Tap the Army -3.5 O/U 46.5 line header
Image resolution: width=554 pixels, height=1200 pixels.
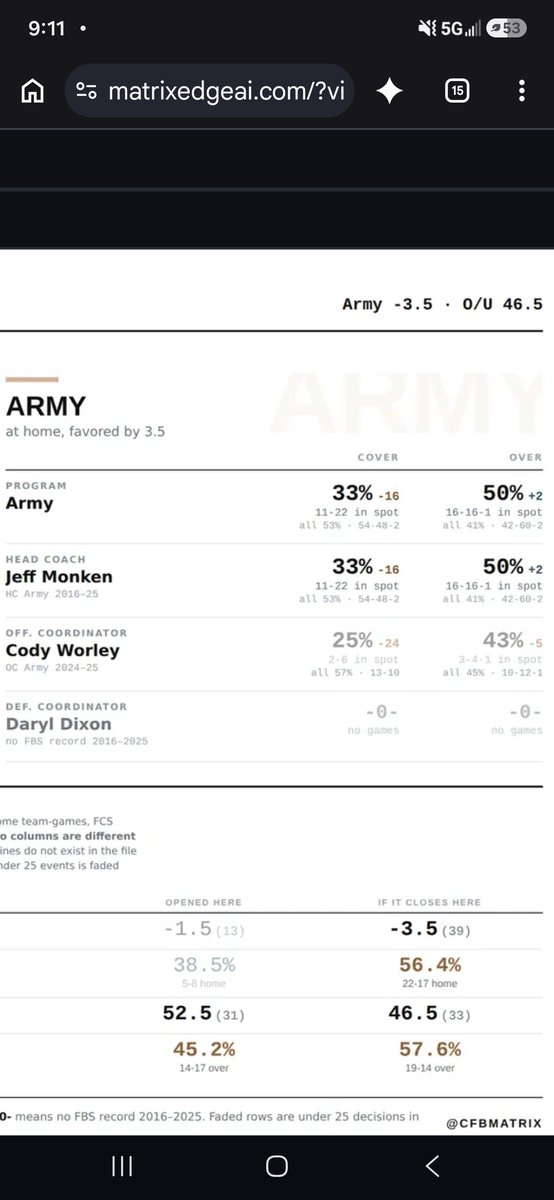442,304
